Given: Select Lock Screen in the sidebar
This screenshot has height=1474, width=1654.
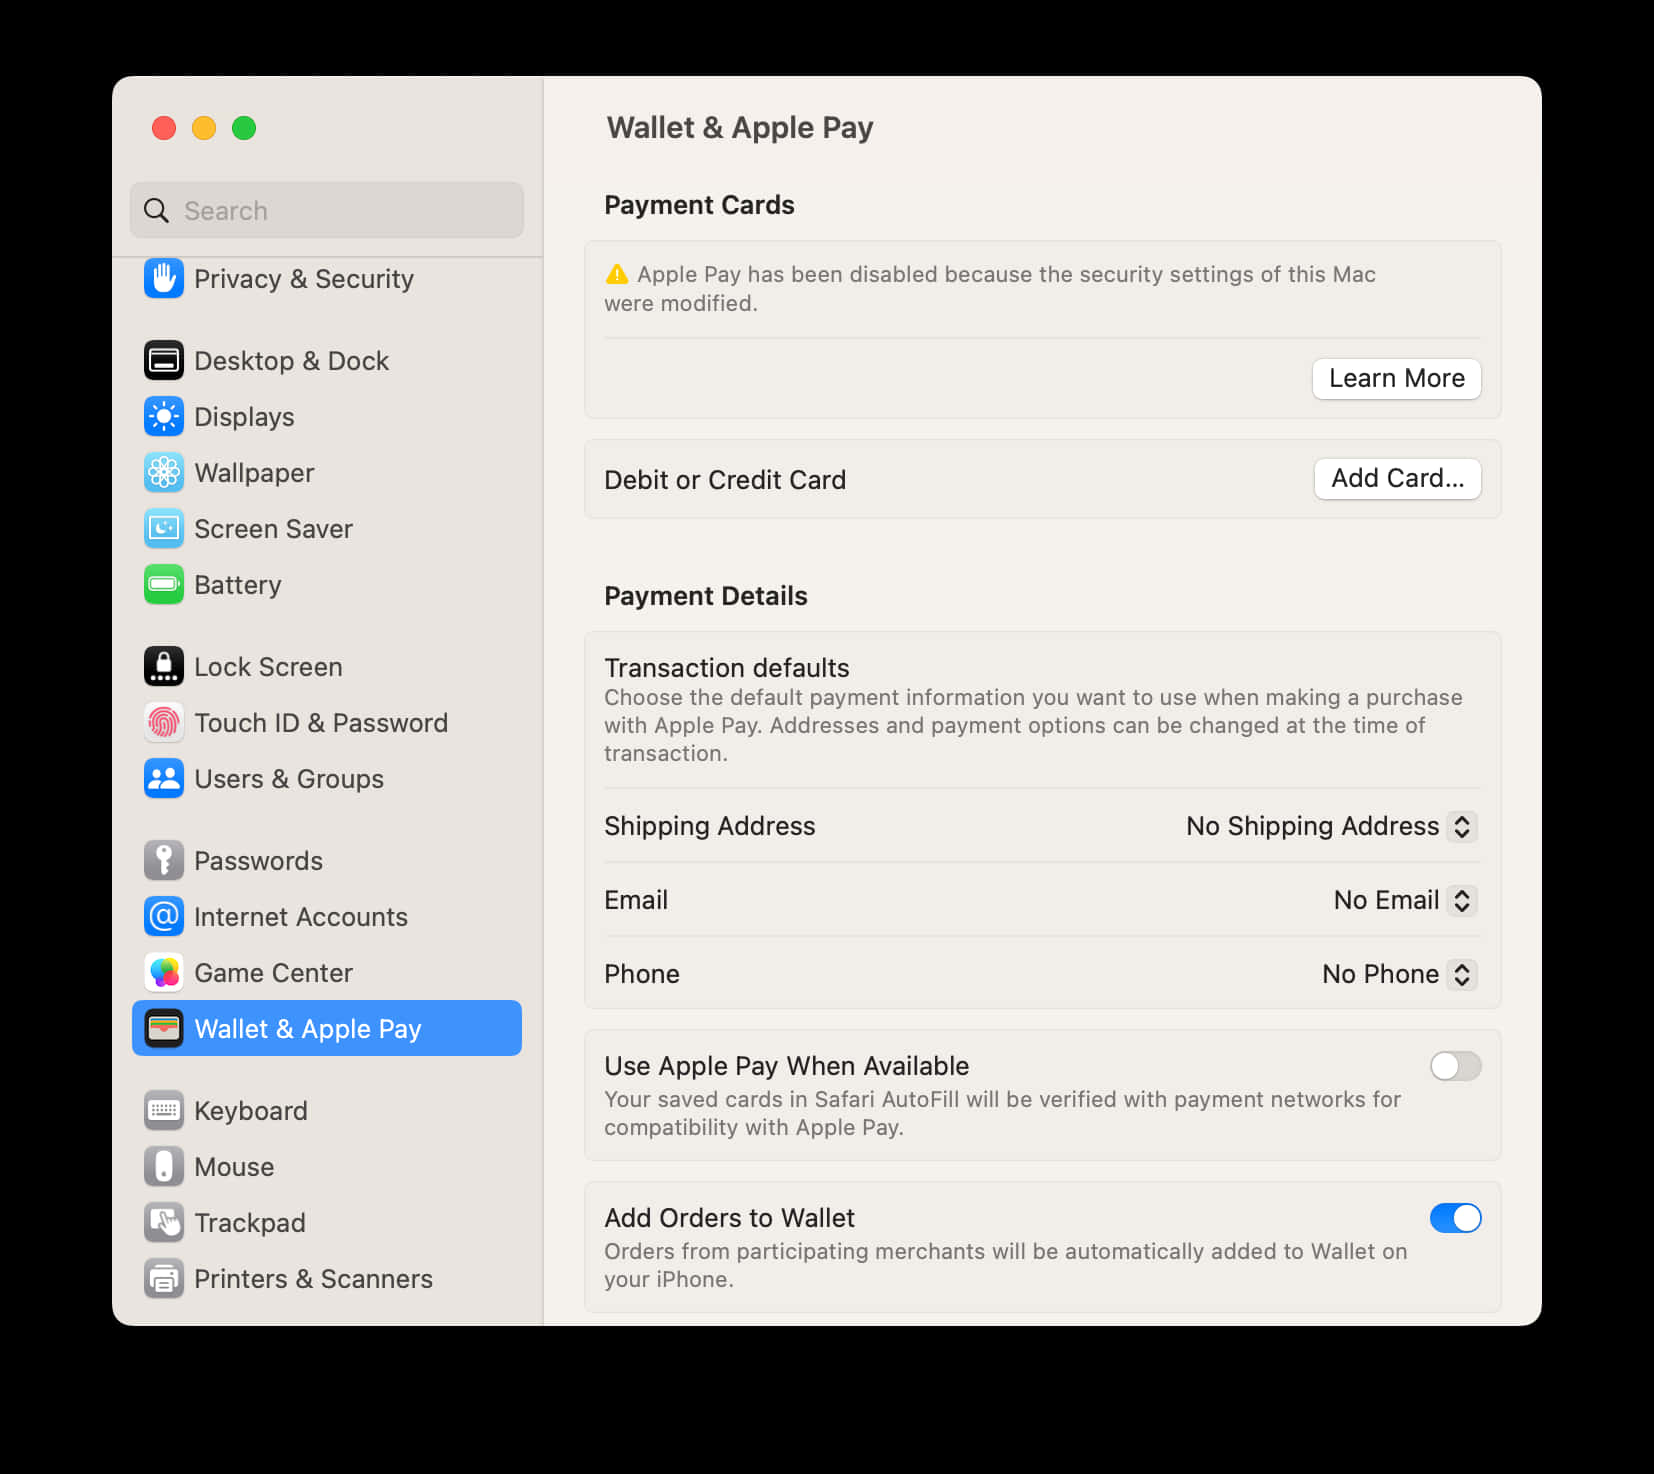Looking at the screenshot, I should click(x=327, y=667).
